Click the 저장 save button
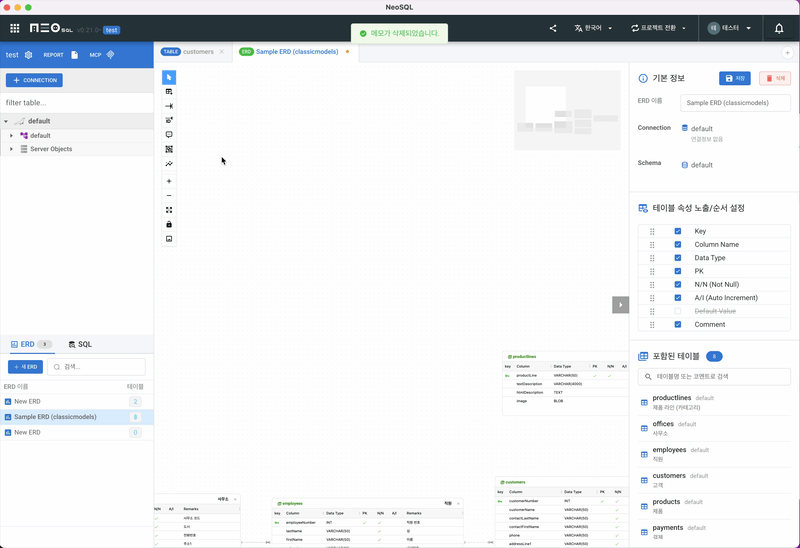Image resolution: width=800 pixels, height=548 pixels. [734, 78]
